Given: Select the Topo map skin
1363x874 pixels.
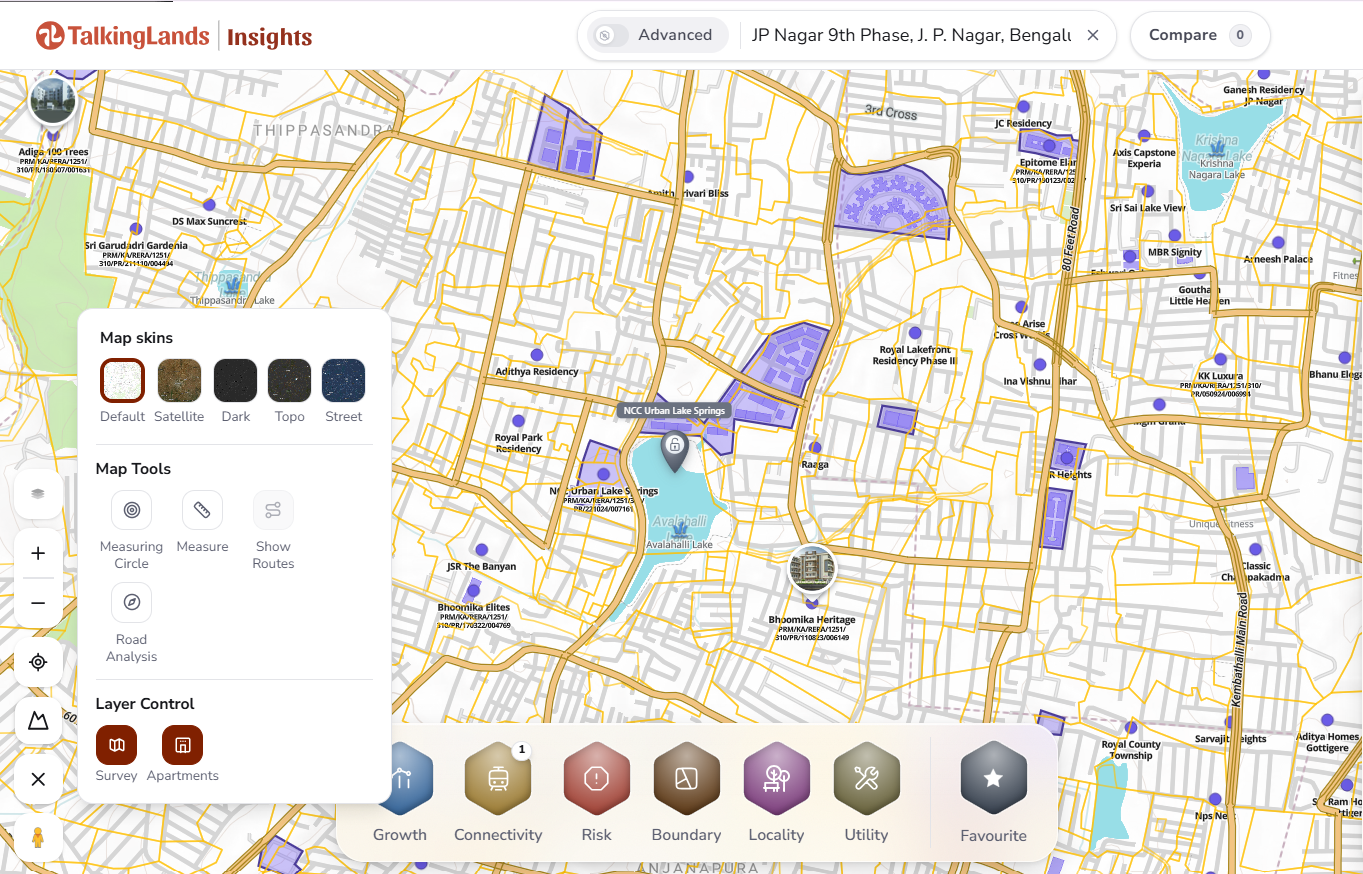Looking at the screenshot, I should 290,380.
